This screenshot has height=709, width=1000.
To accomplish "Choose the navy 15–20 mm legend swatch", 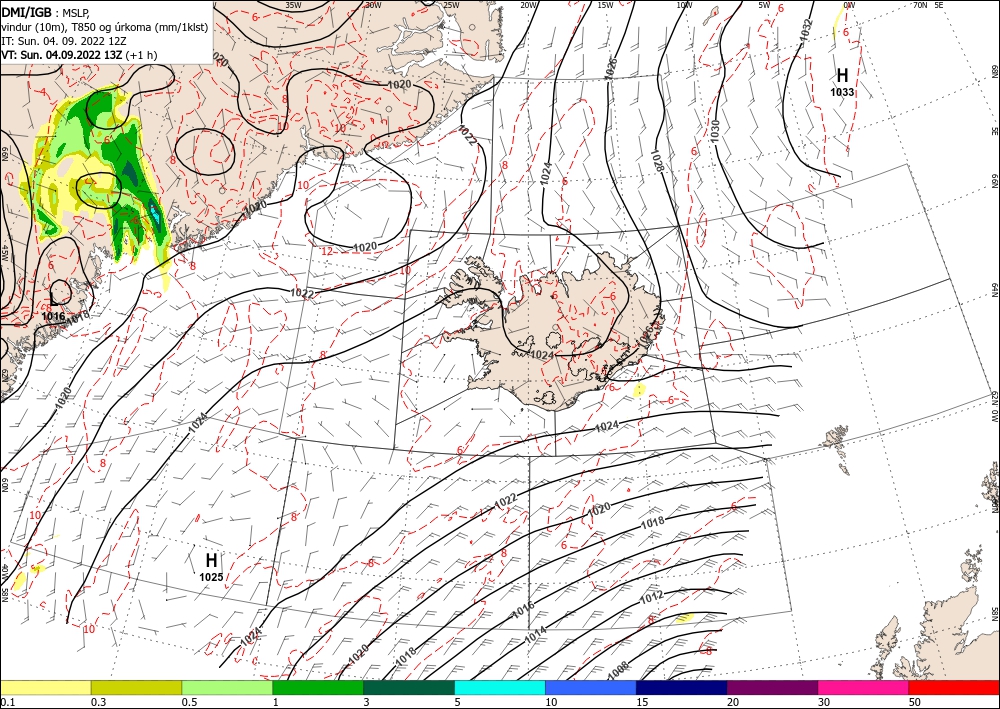I will tap(682, 687).
